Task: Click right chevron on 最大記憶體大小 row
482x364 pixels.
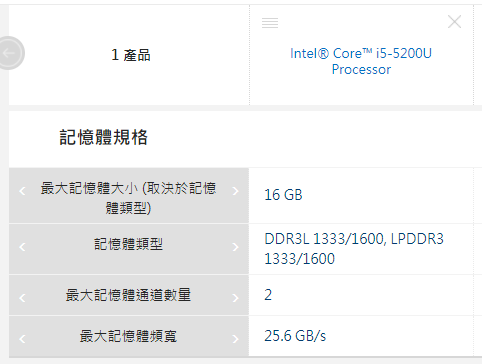Action: click(235, 191)
